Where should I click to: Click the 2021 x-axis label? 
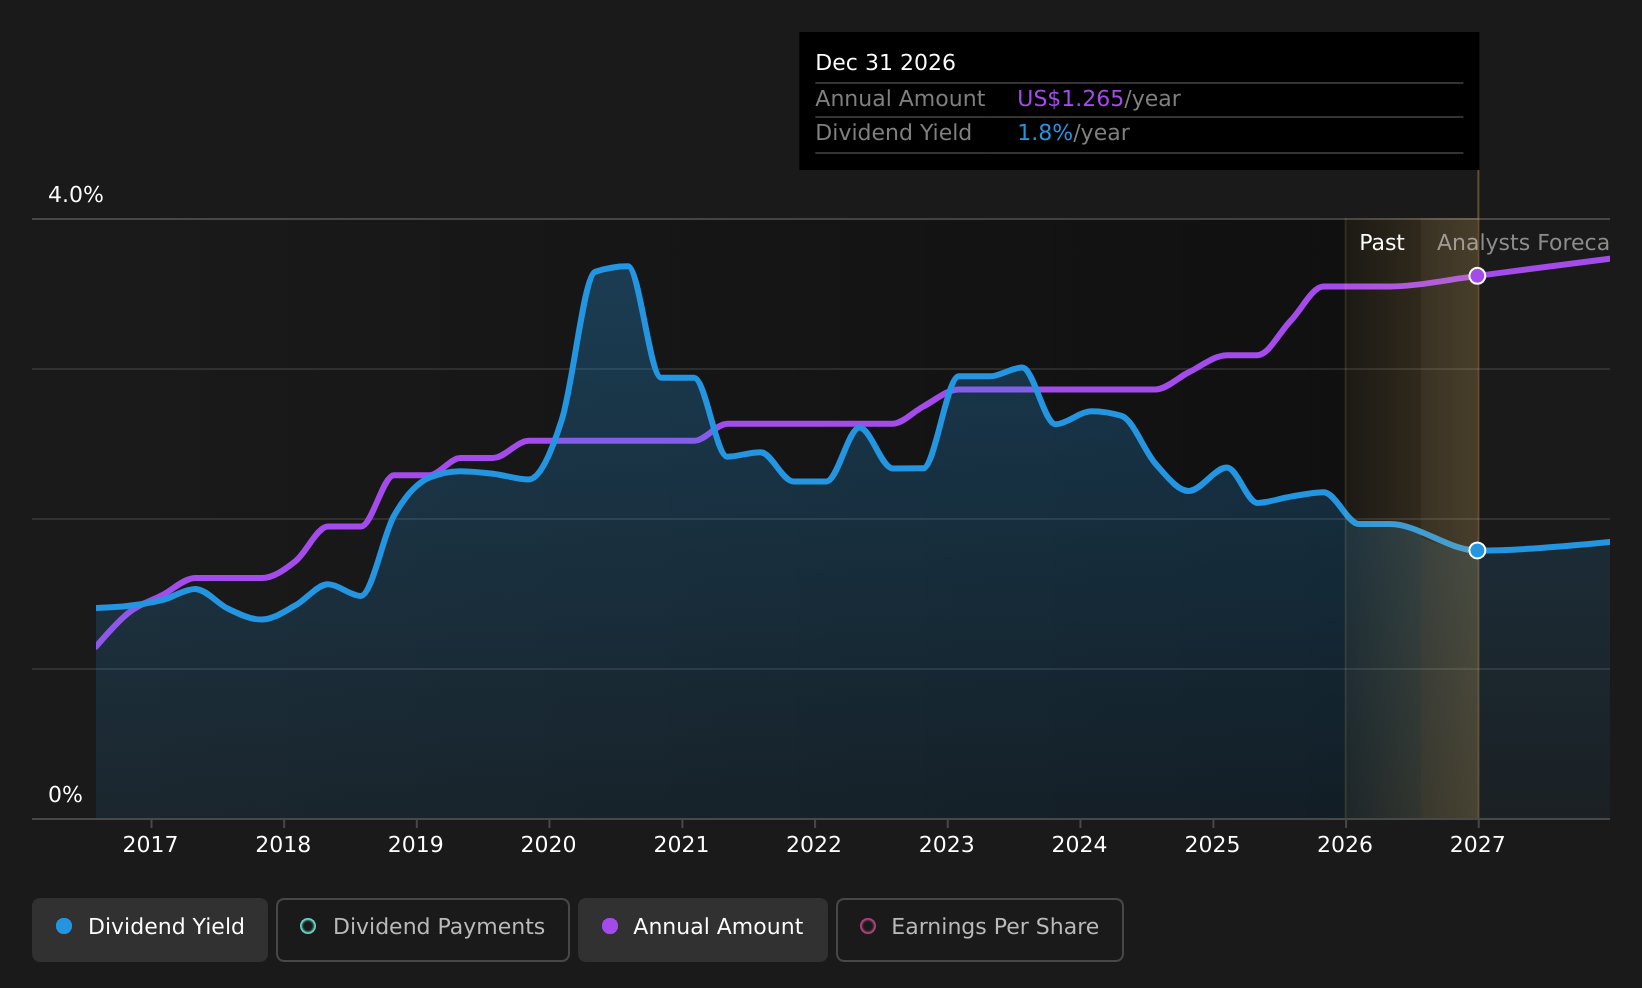pos(681,845)
